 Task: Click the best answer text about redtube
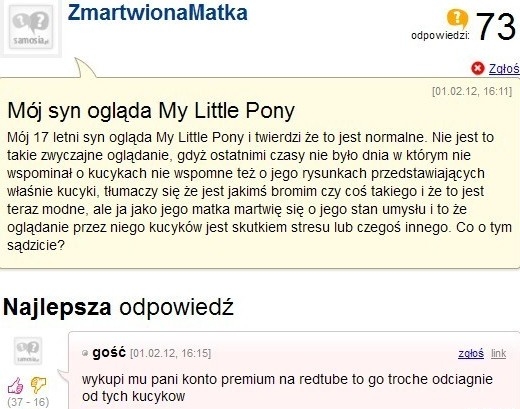(x=287, y=388)
